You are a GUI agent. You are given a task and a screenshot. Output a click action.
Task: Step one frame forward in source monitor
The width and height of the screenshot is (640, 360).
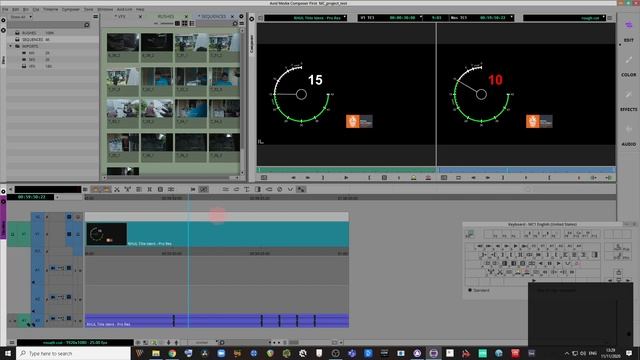coord(307,178)
